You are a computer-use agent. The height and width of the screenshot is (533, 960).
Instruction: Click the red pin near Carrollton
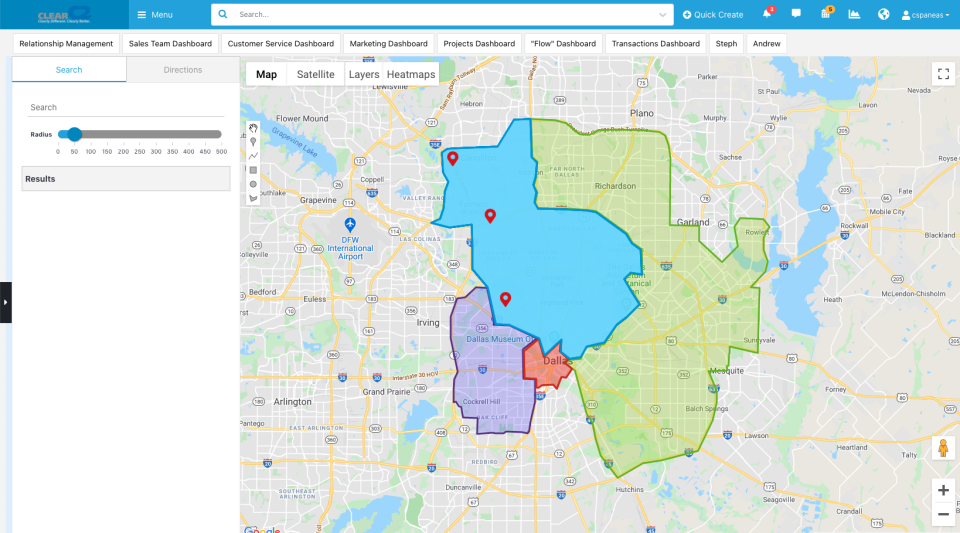tap(452, 158)
